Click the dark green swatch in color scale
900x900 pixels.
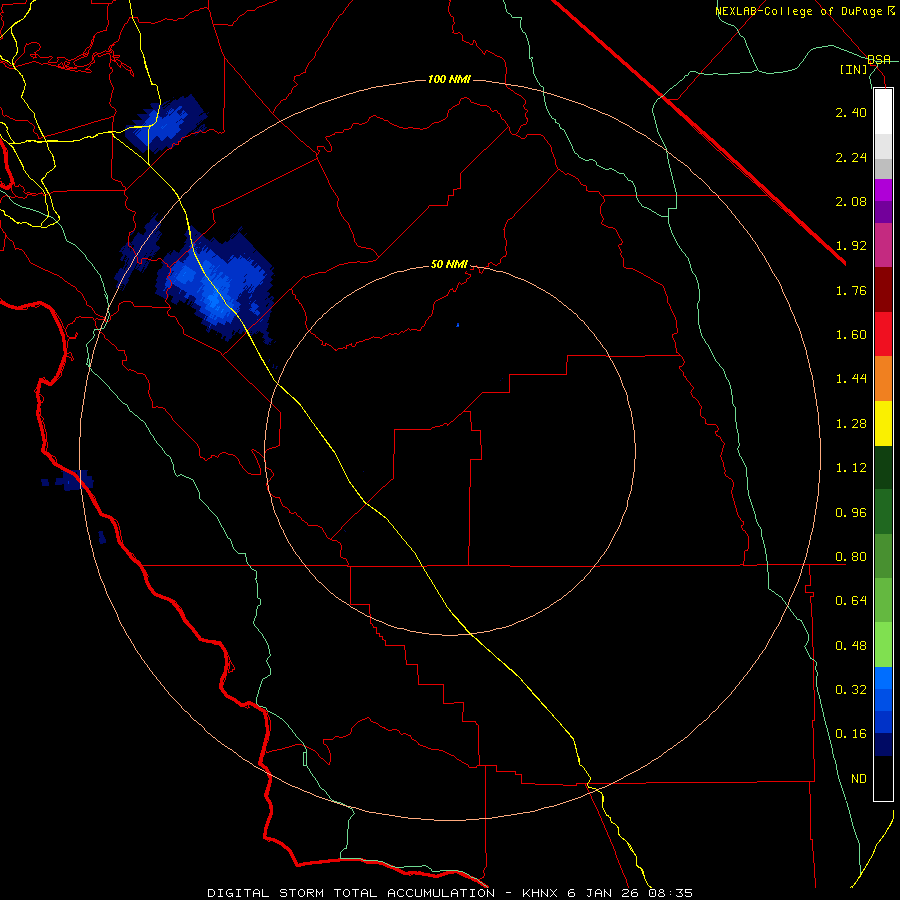(883, 467)
